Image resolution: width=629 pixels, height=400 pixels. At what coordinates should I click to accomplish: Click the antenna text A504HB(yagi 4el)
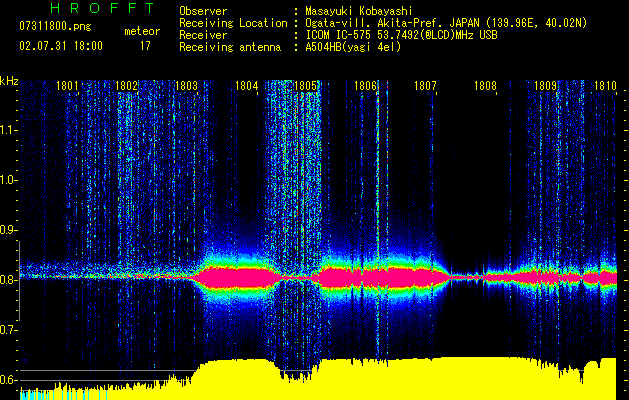click(353, 47)
